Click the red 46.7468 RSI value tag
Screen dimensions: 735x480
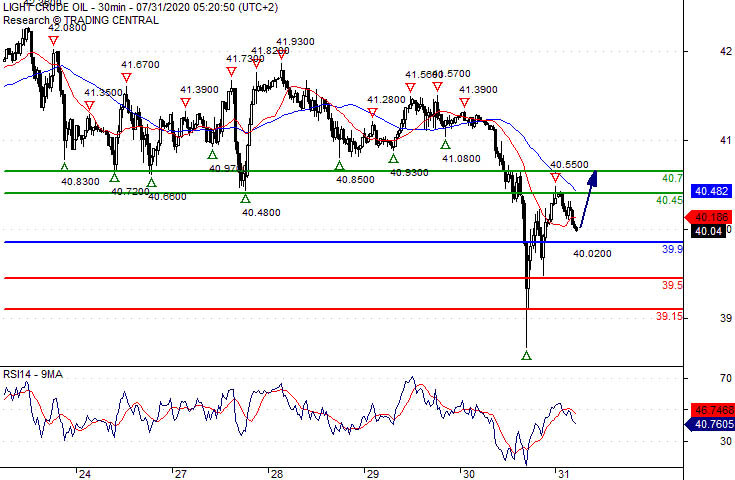tap(712, 410)
